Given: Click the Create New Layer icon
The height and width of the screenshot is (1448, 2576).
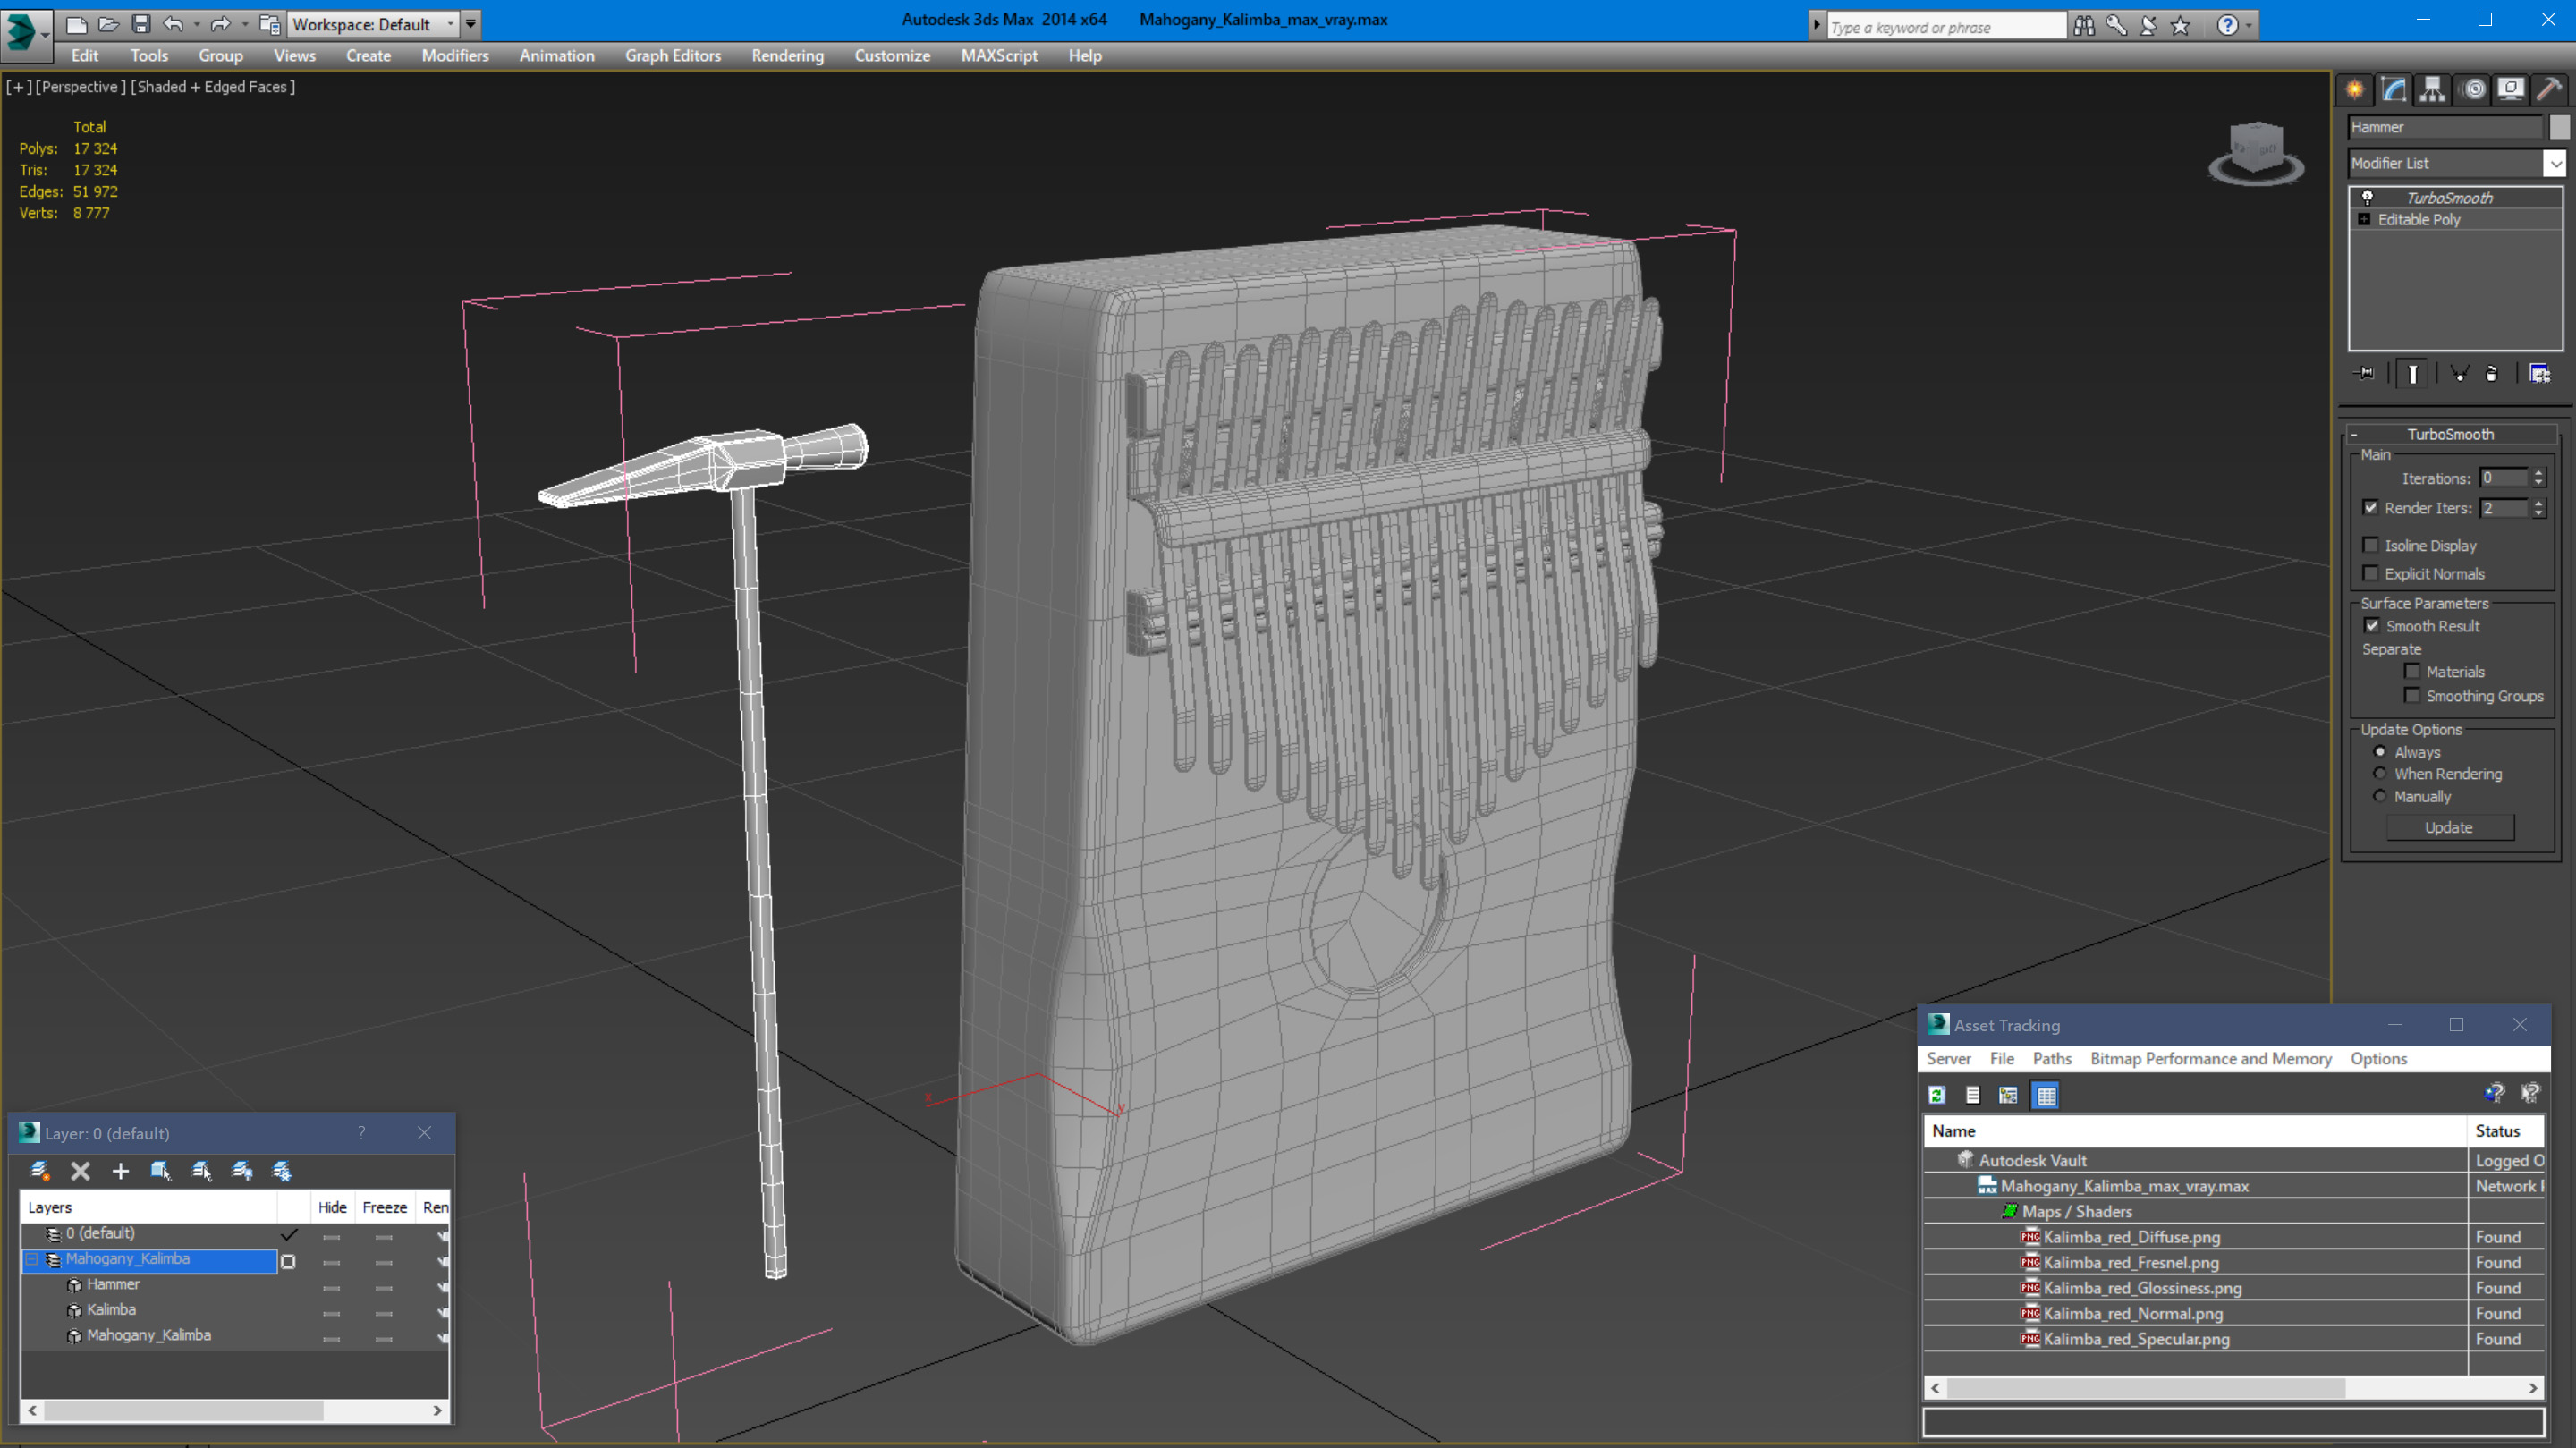Looking at the screenshot, I should click(x=40, y=1171).
